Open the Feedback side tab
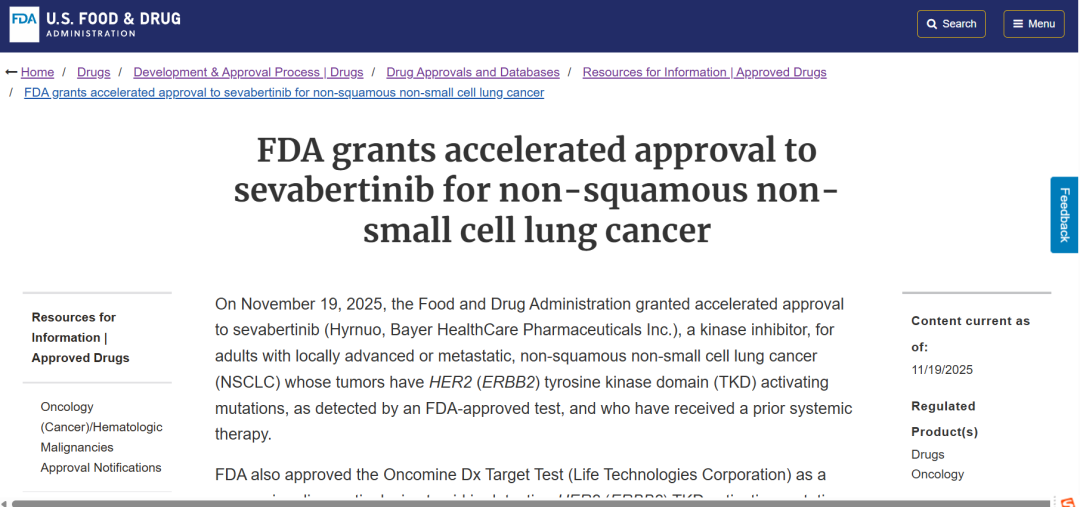This screenshot has width=1080, height=507. point(1064,215)
